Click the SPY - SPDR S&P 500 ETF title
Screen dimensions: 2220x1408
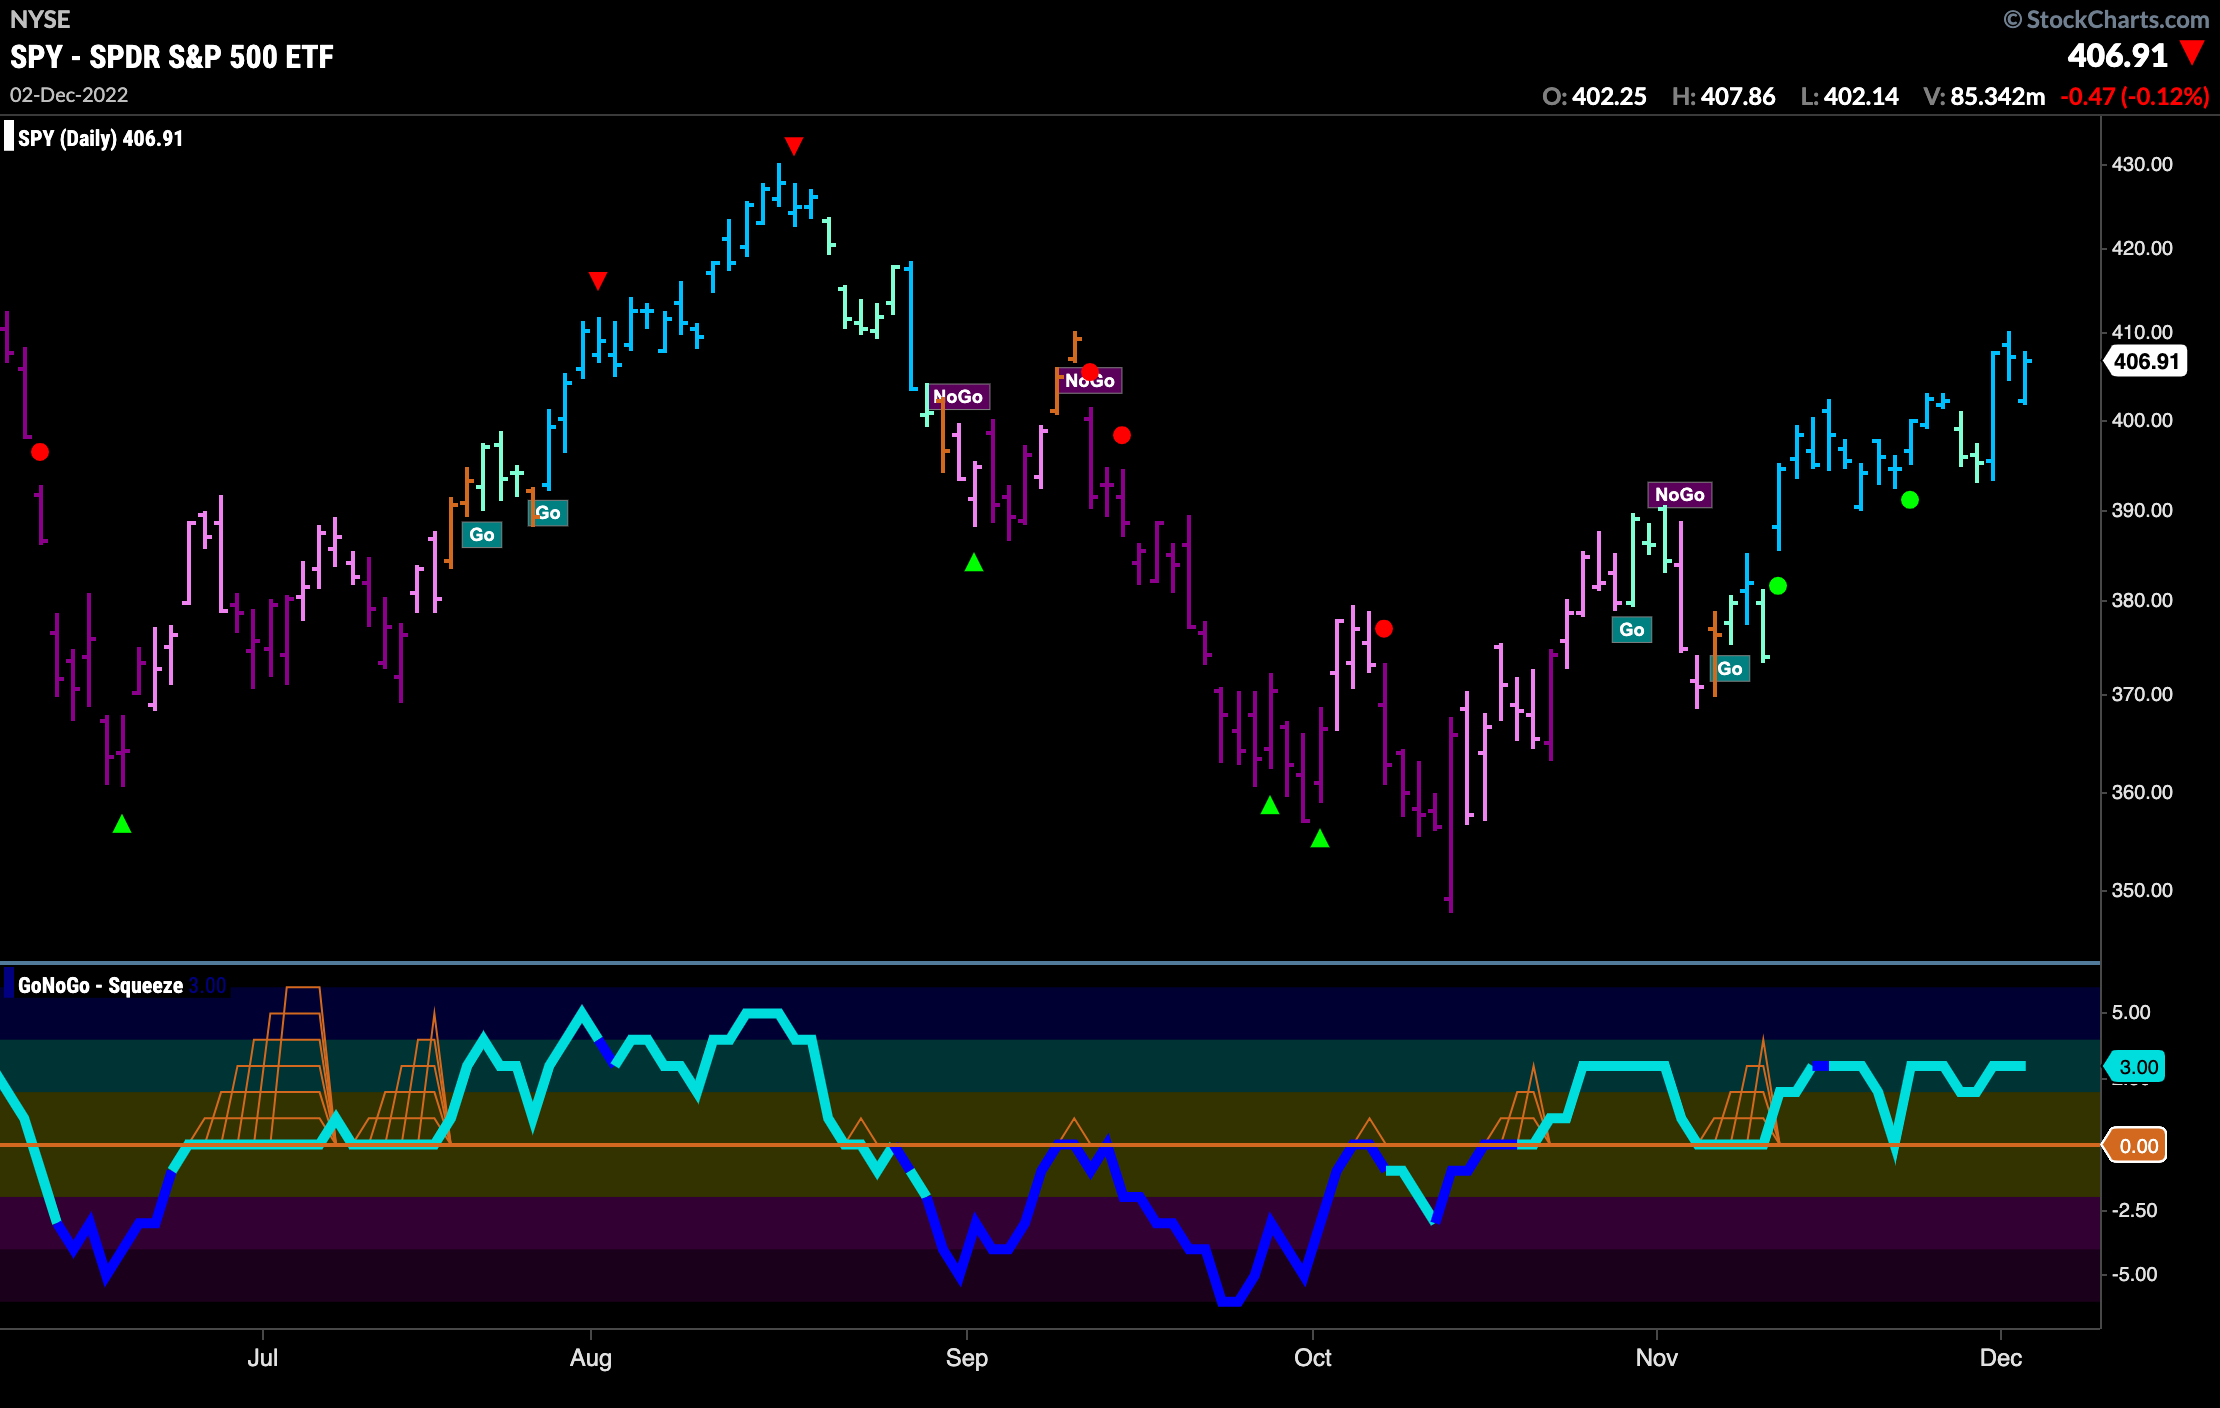tap(172, 57)
